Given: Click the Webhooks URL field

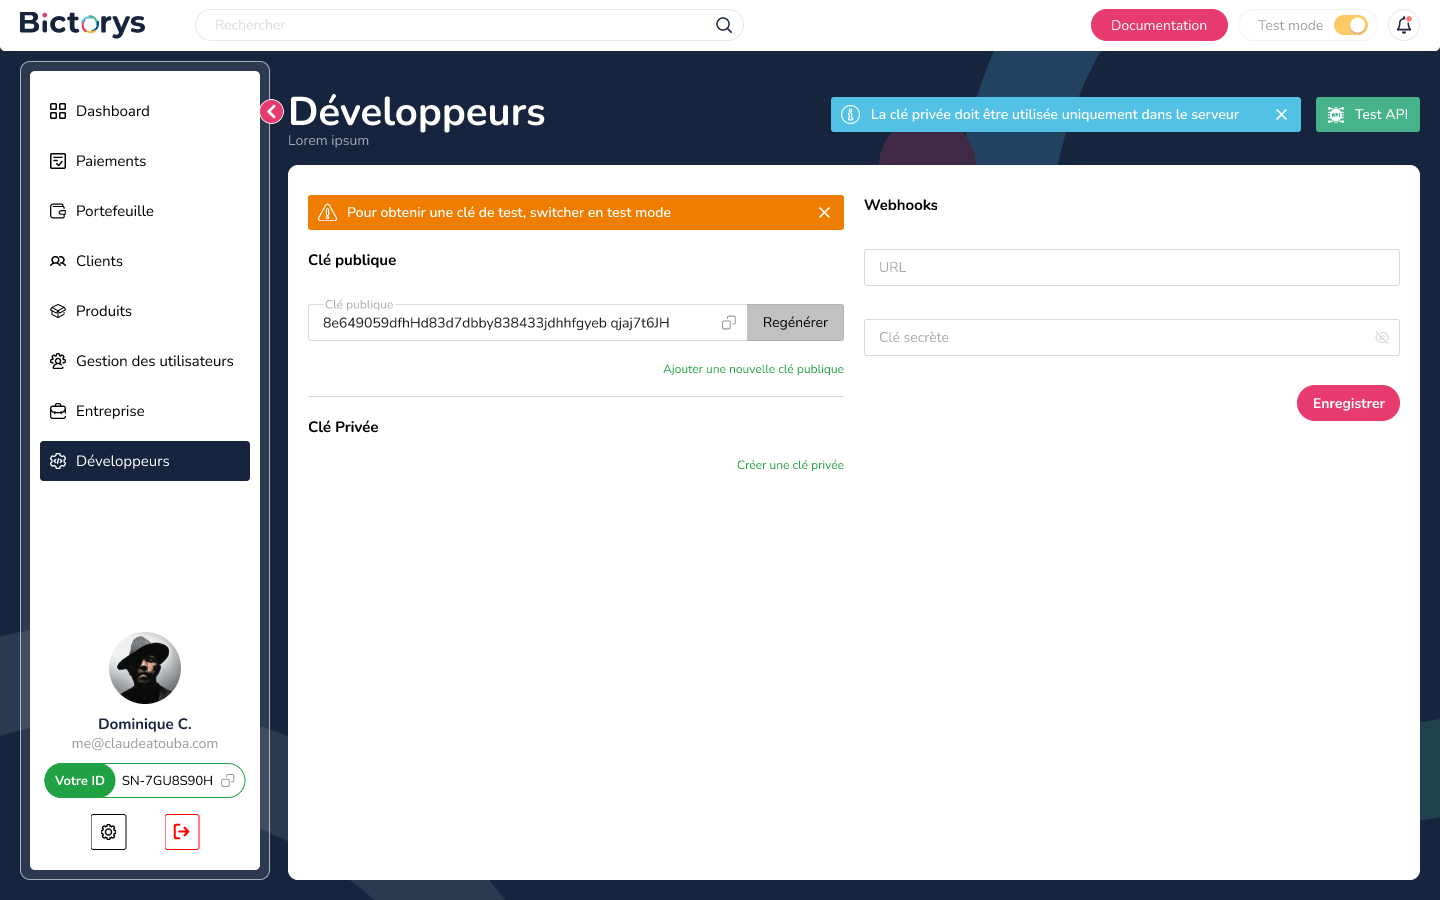Looking at the screenshot, I should 1132,267.
